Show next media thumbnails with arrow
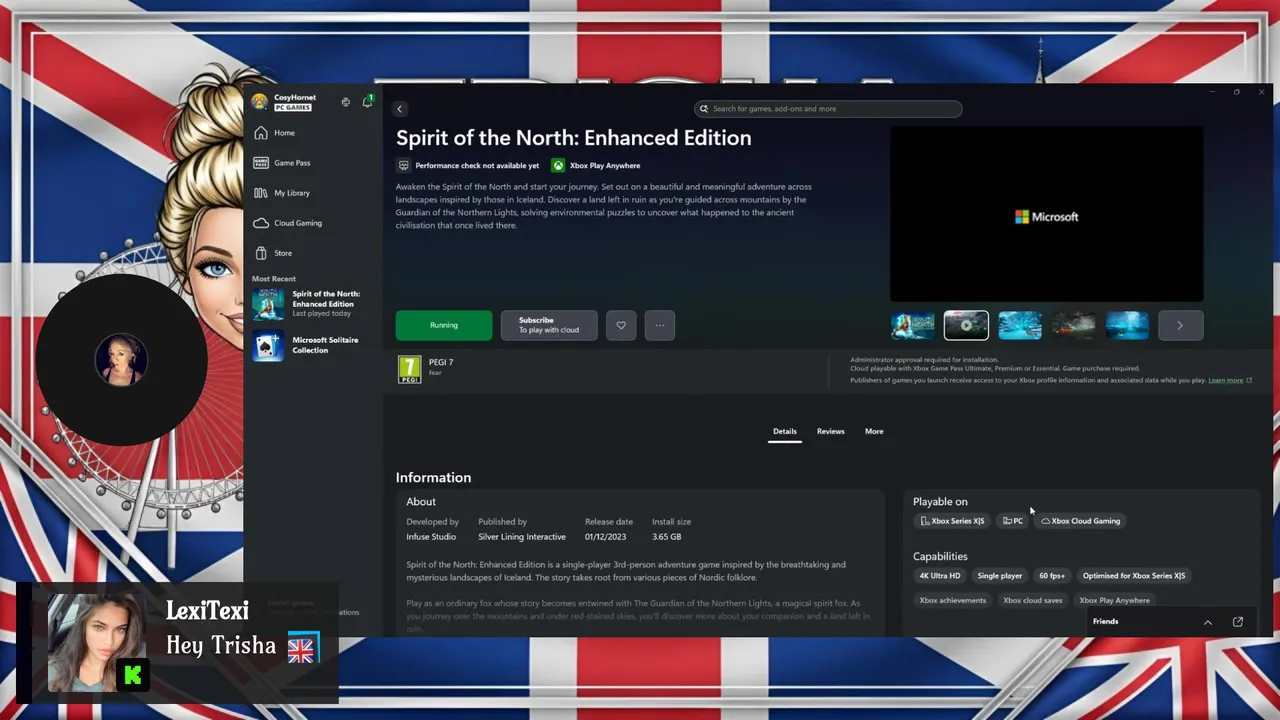The width and height of the screenshot is (1280, 720). (1181, 325)
